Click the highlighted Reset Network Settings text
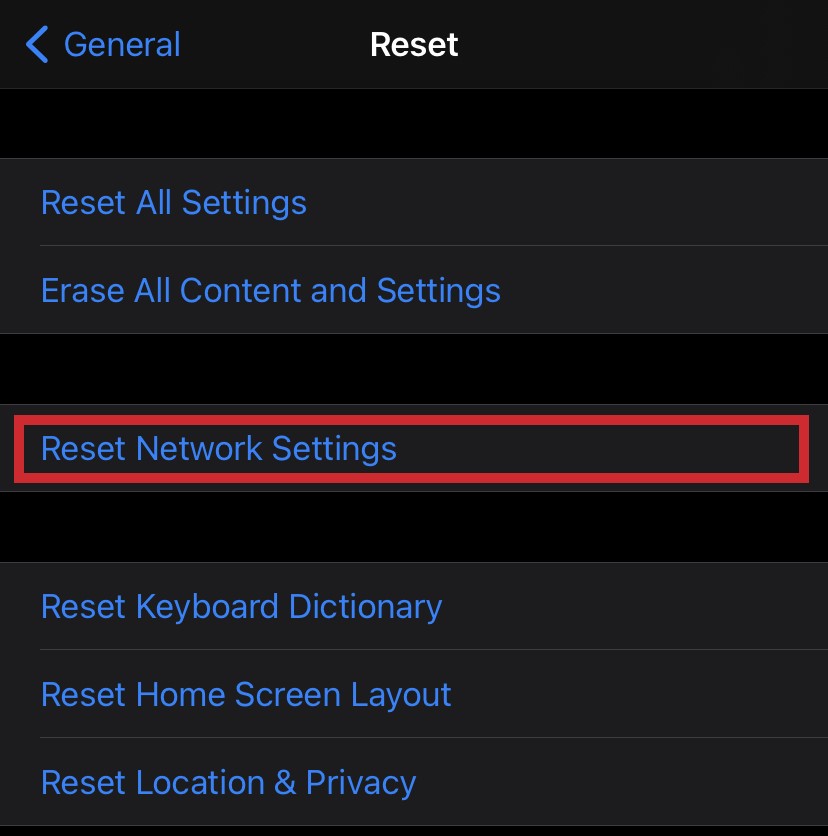This screenshot has height=836, width=828. (219, 449)
